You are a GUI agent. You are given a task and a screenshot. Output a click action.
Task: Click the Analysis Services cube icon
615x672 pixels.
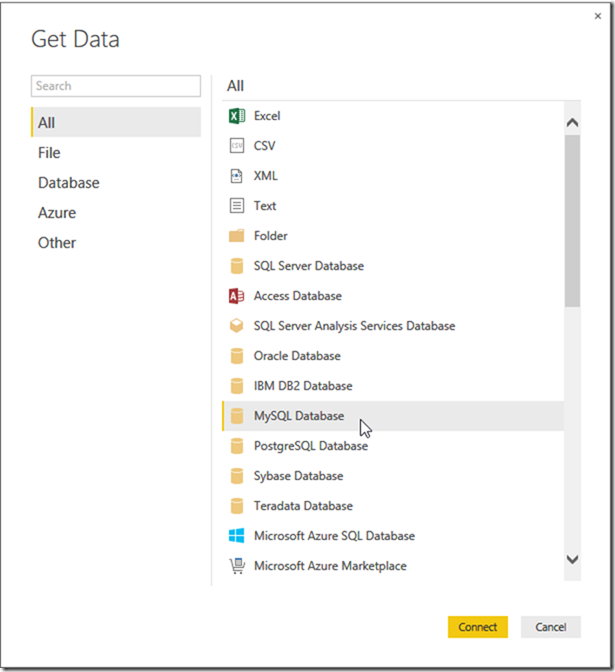237,326
